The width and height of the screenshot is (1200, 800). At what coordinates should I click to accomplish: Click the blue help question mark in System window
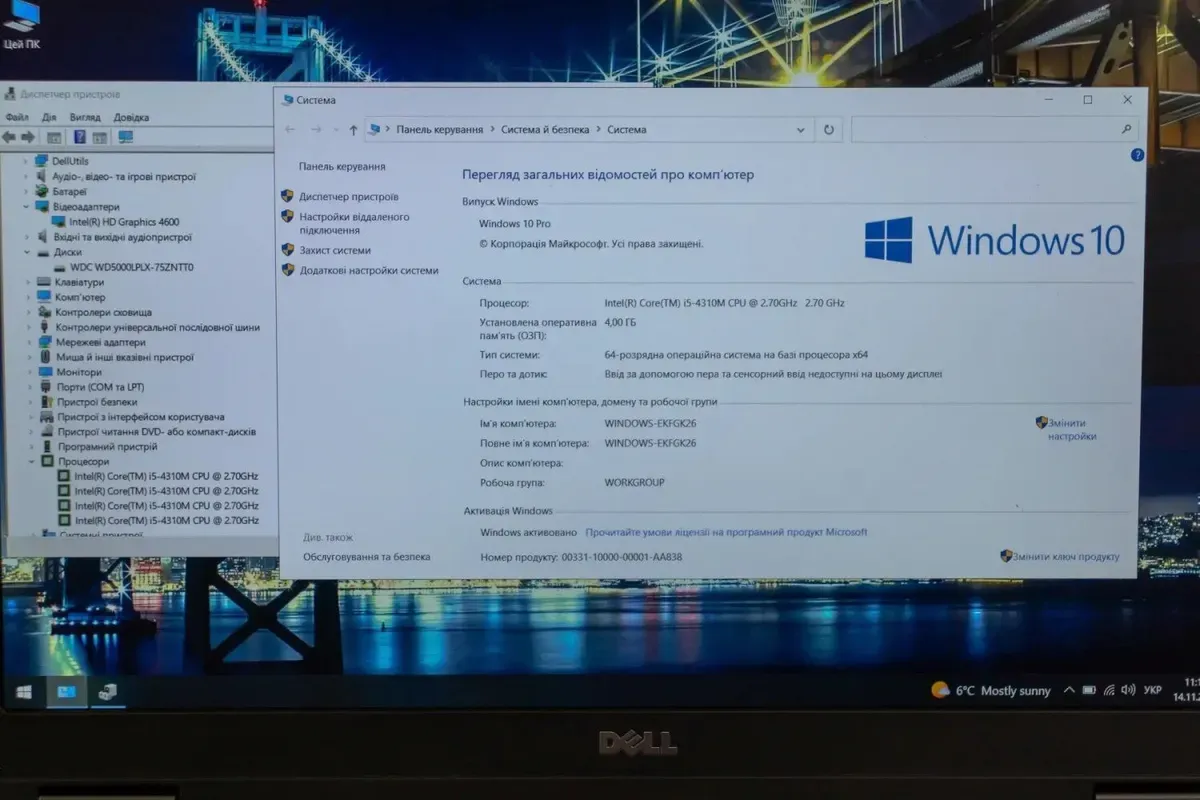click(1137, 155)
